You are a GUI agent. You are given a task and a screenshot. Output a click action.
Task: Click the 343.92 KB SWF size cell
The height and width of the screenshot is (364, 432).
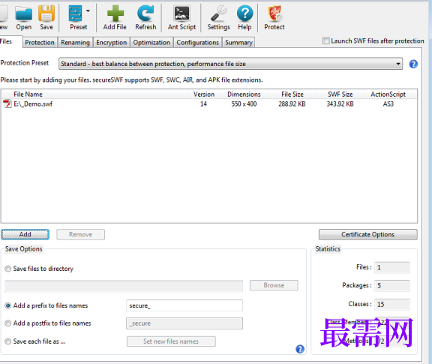(340, 104)
